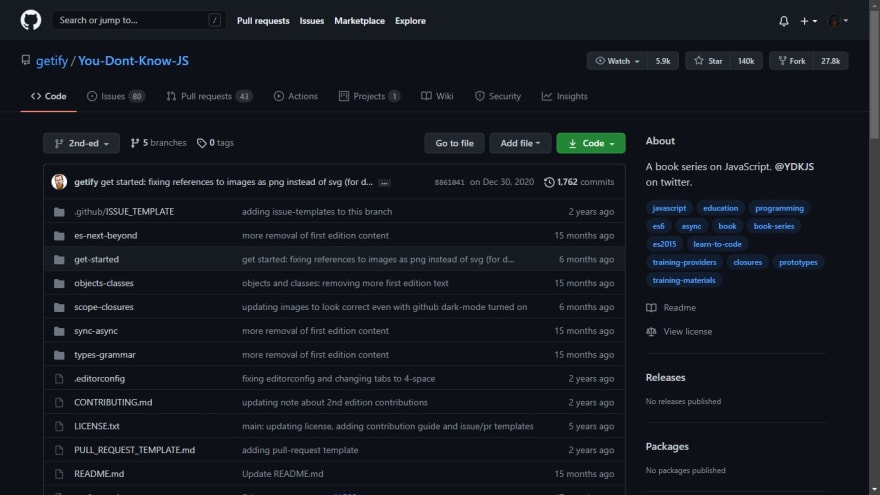Open the Watch dropdown

coord(617,61)
